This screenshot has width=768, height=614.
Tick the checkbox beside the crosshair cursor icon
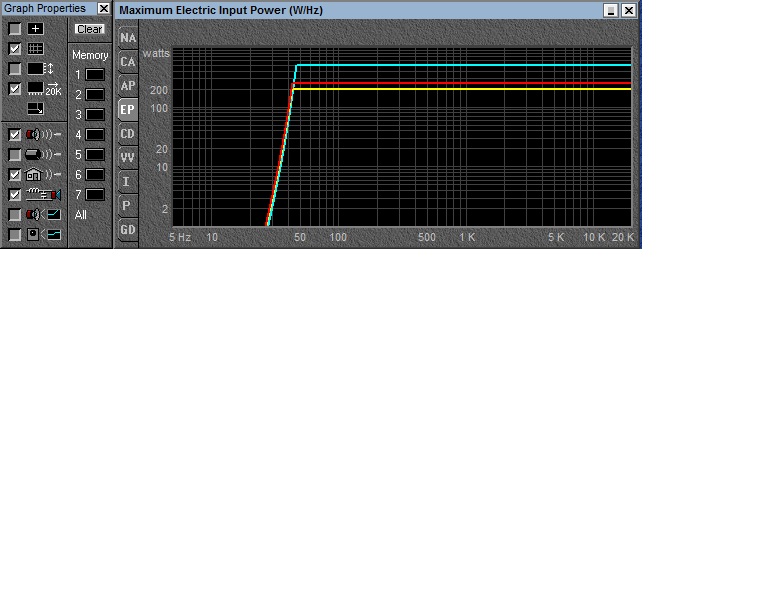tap(15, 29)
